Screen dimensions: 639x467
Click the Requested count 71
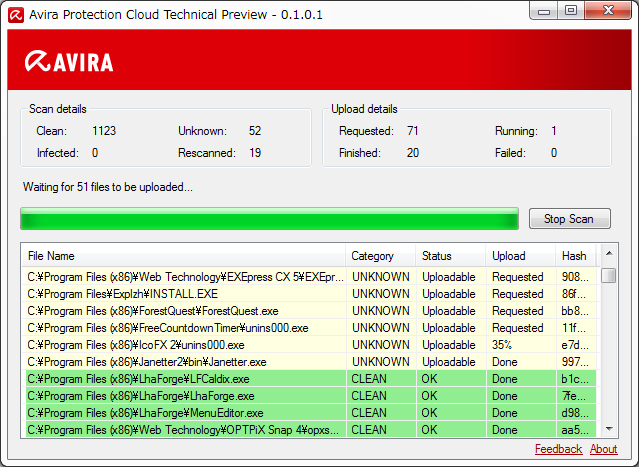point(413,131)
